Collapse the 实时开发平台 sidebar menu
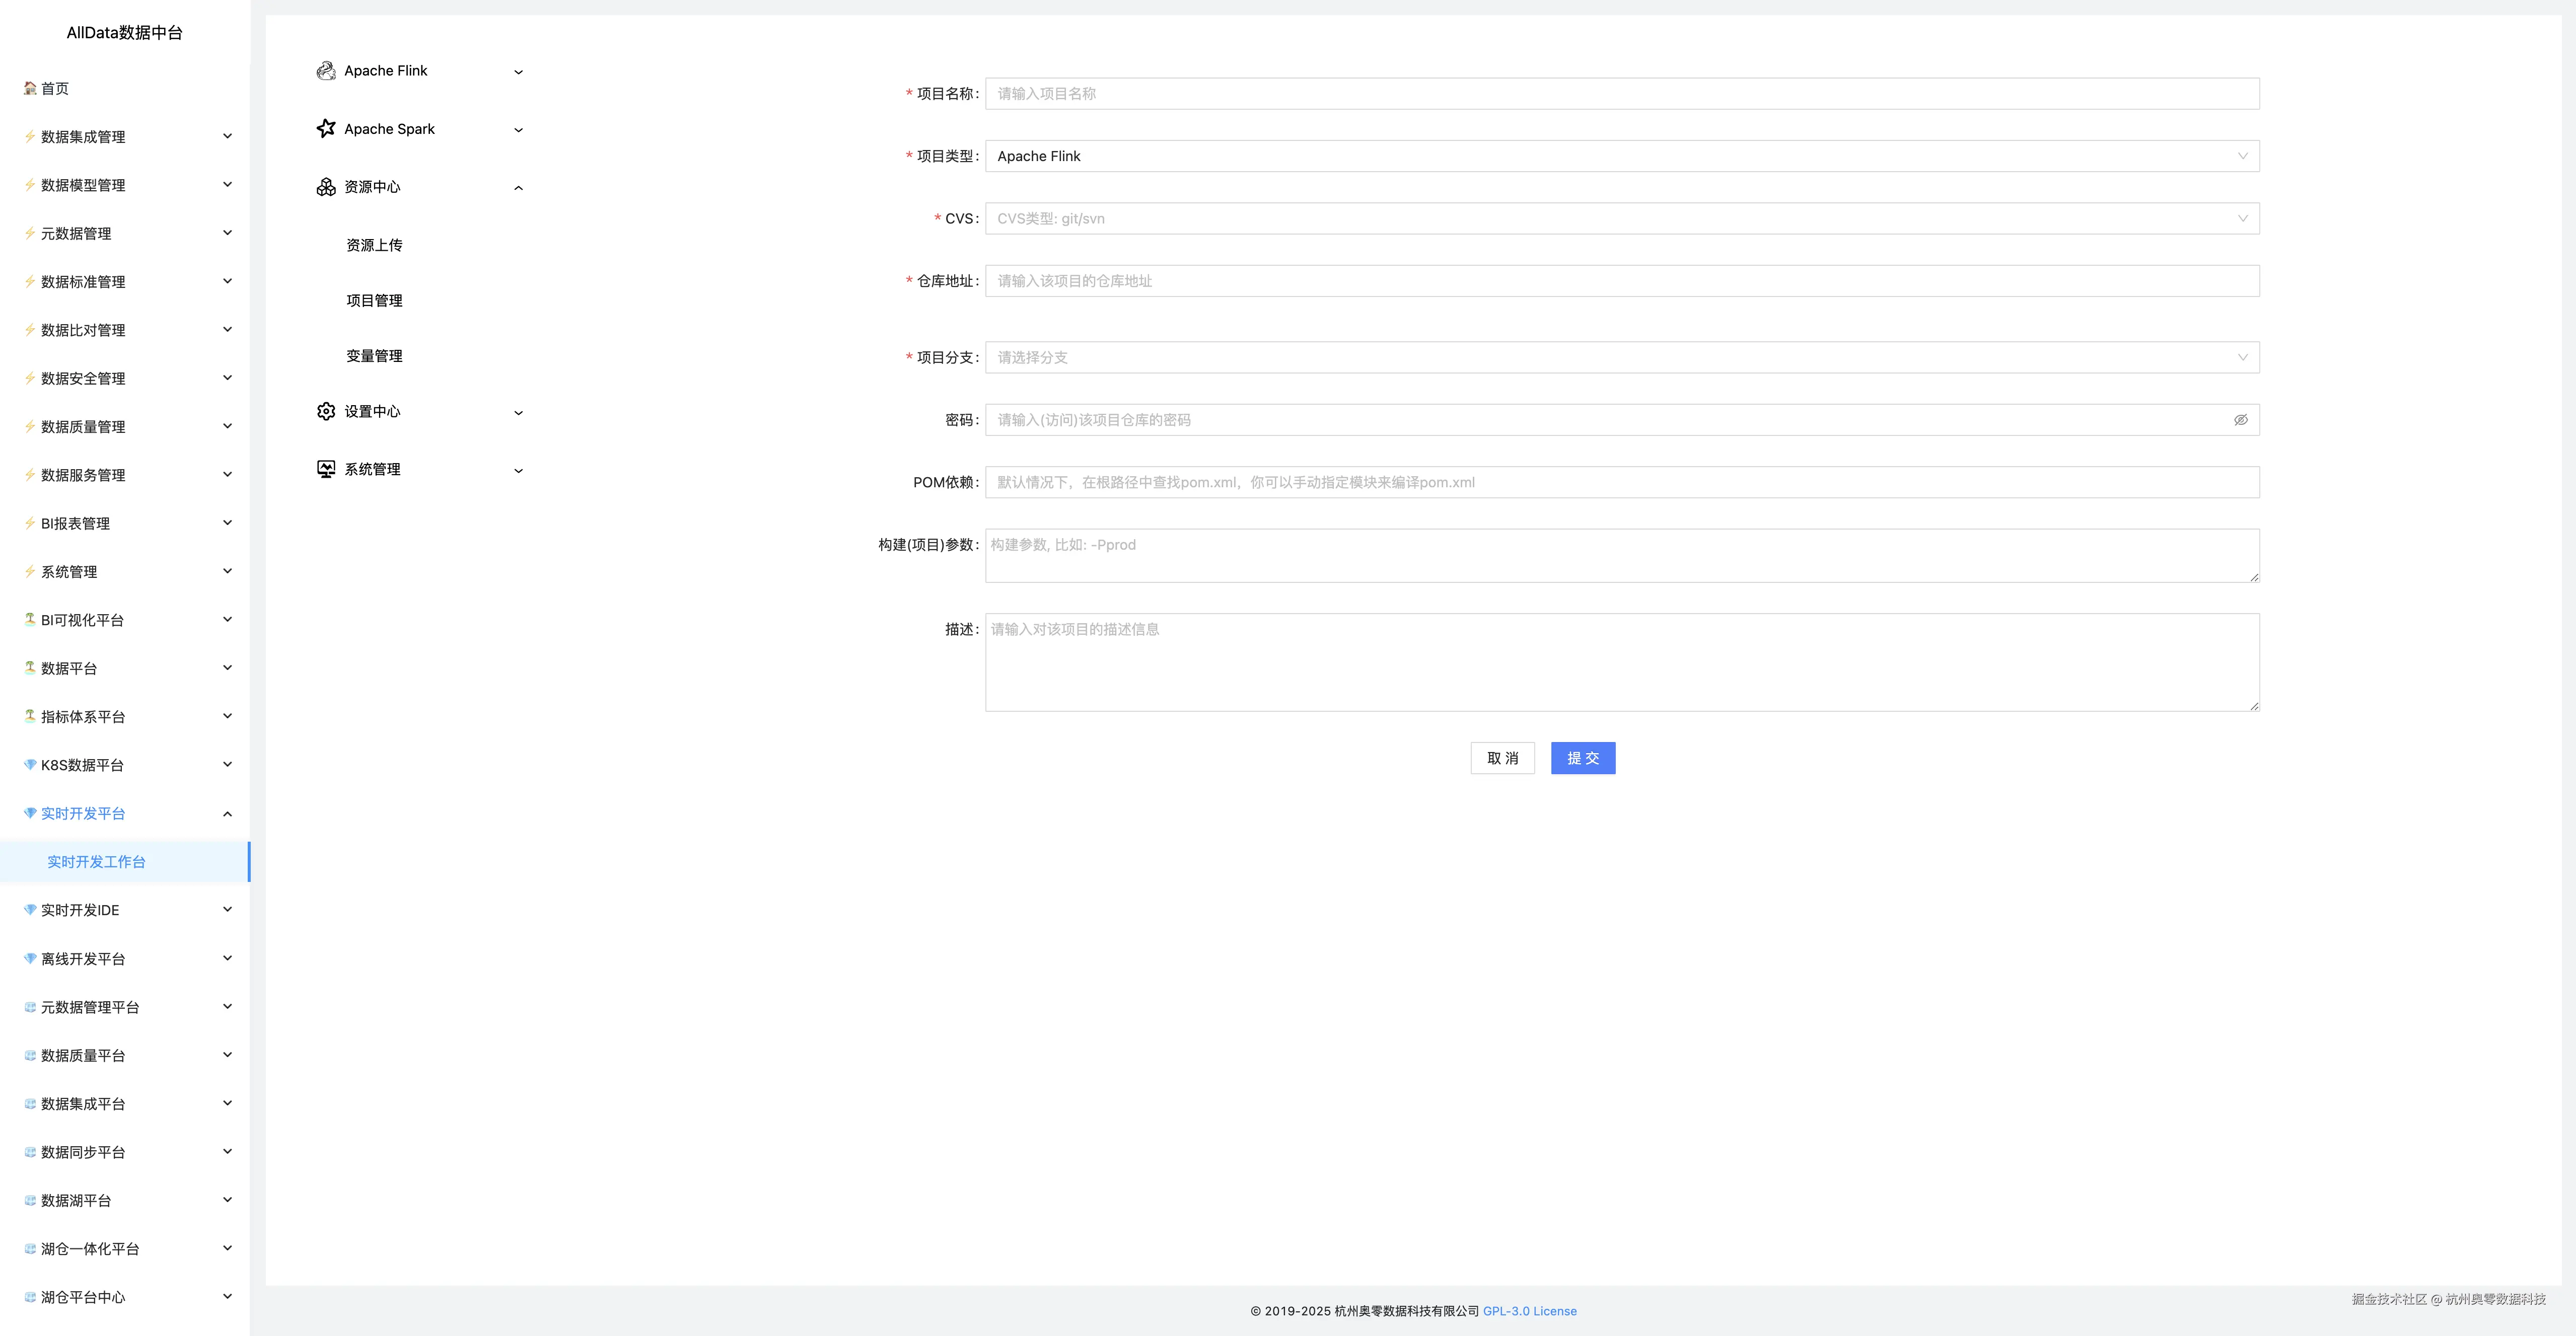This screenshot has width=2576, height=1336. (227, 814)
